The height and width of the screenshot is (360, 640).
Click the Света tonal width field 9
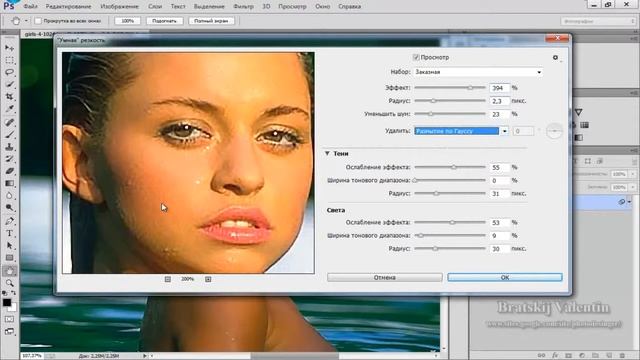click(x=500, y=236)
